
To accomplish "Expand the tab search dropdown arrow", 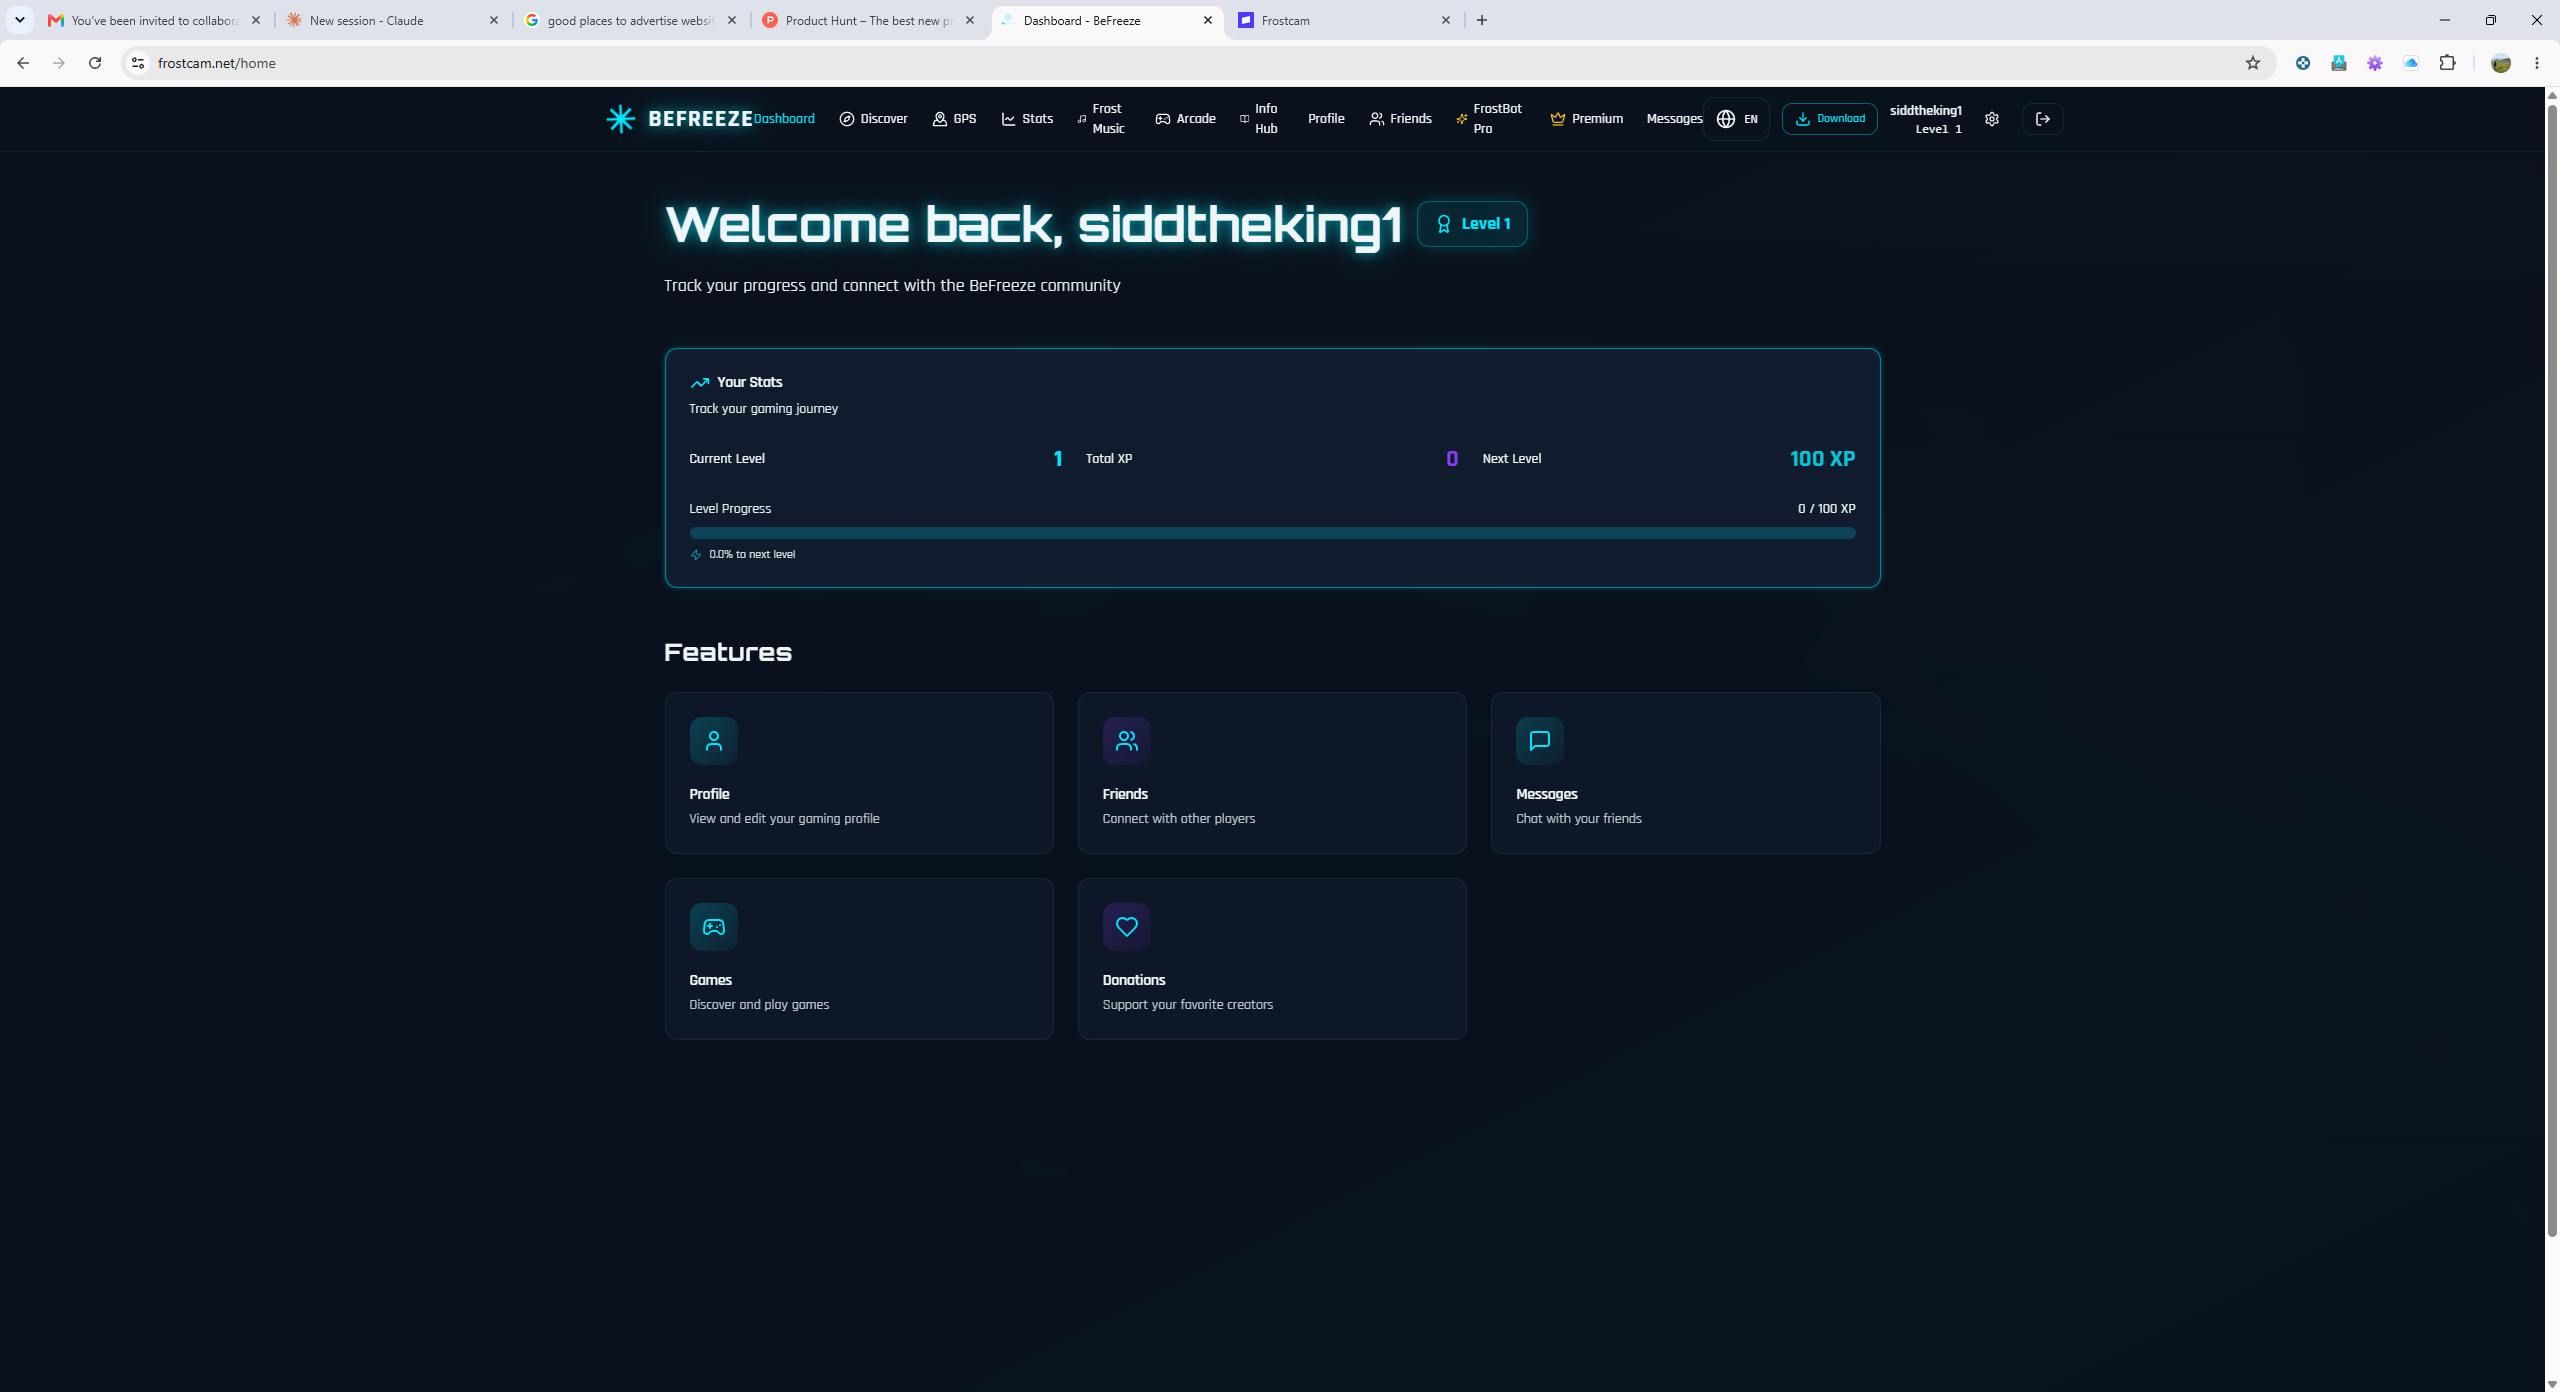I will click(x=19, y=20).
